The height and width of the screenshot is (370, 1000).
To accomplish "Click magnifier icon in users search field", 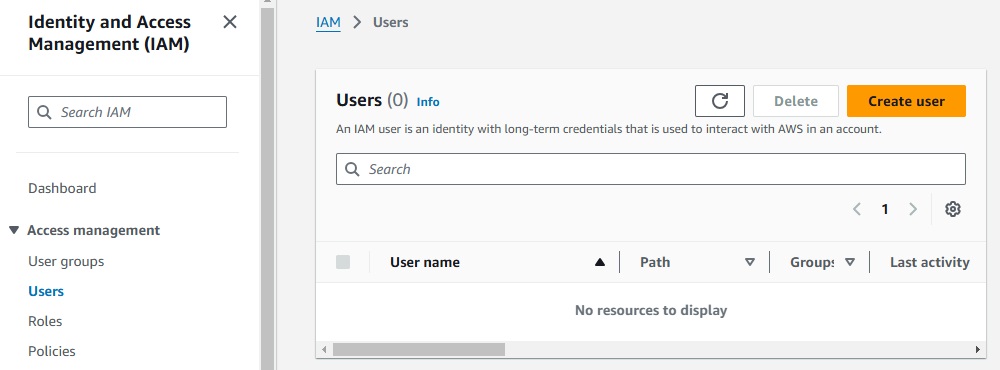I will pyautogui.click(x=352, y=169).
